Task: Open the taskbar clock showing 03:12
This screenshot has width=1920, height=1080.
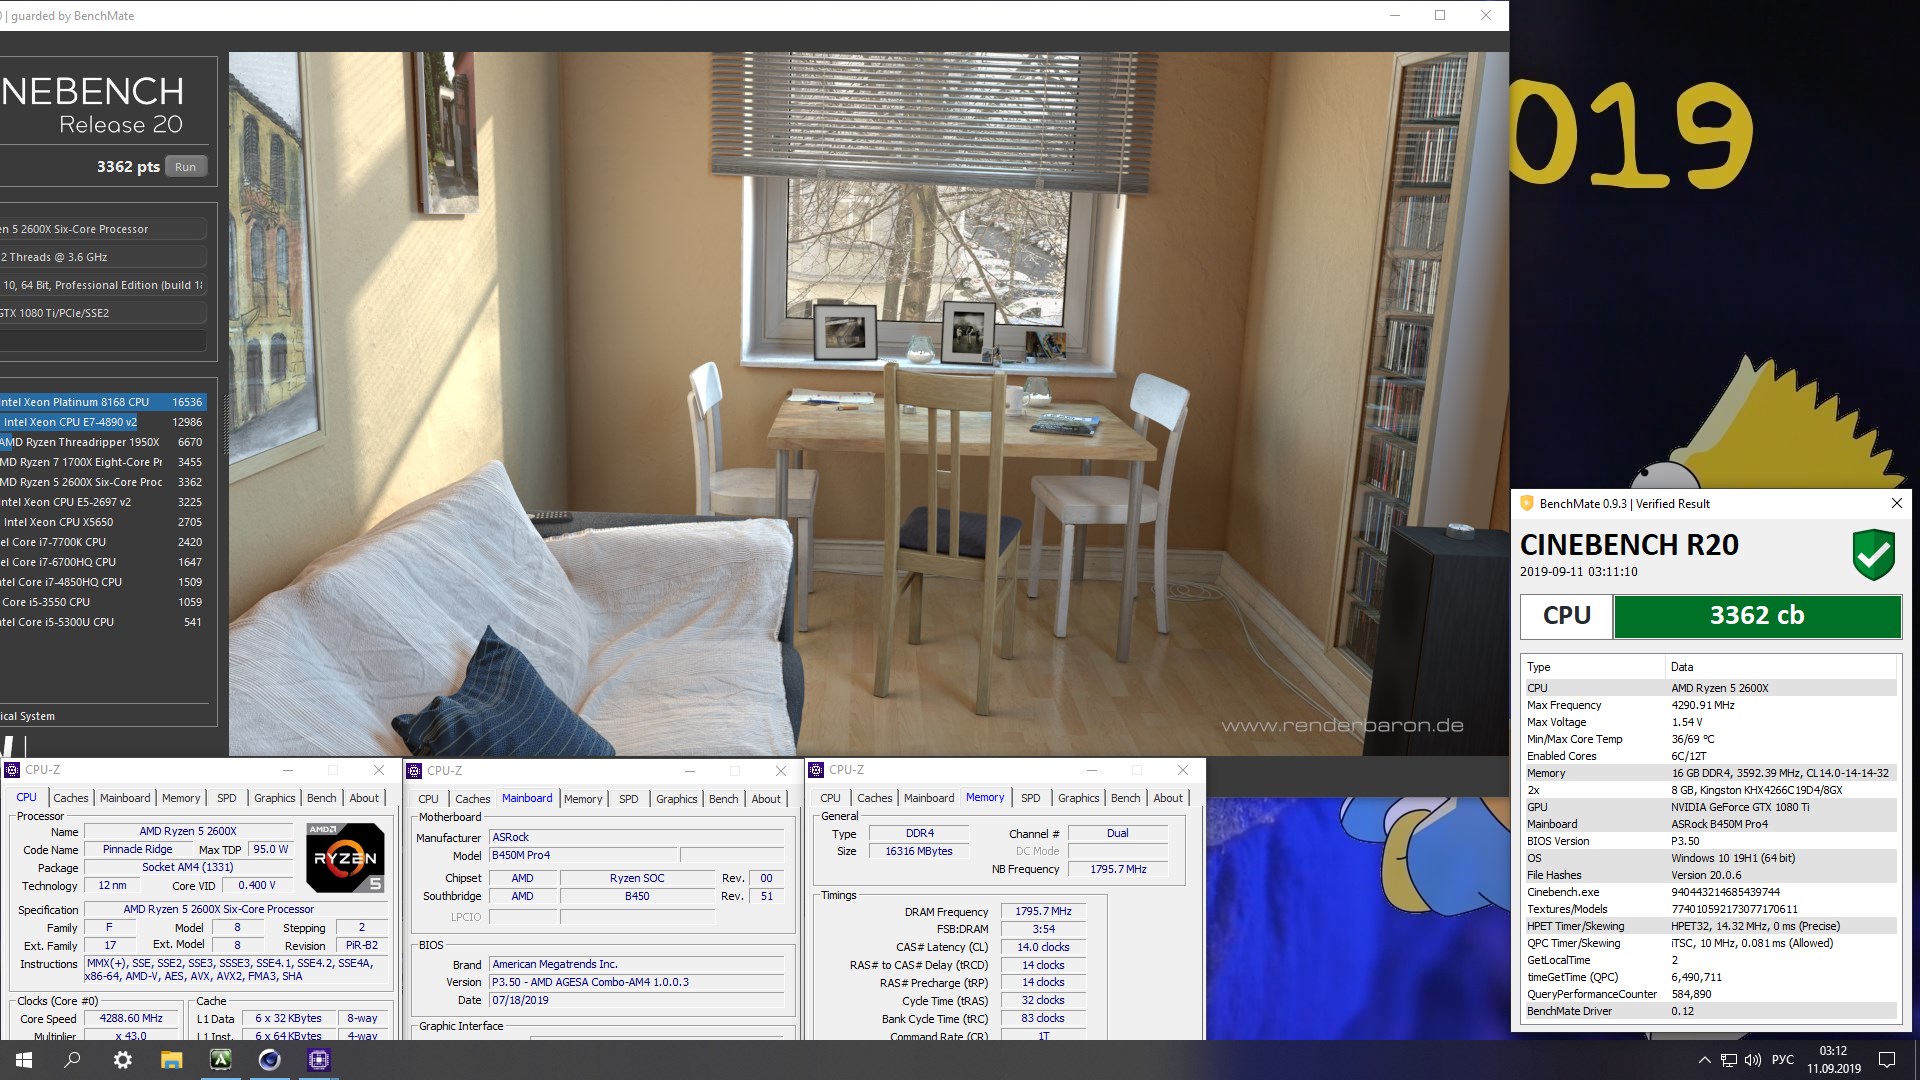Action: 1833,1060
